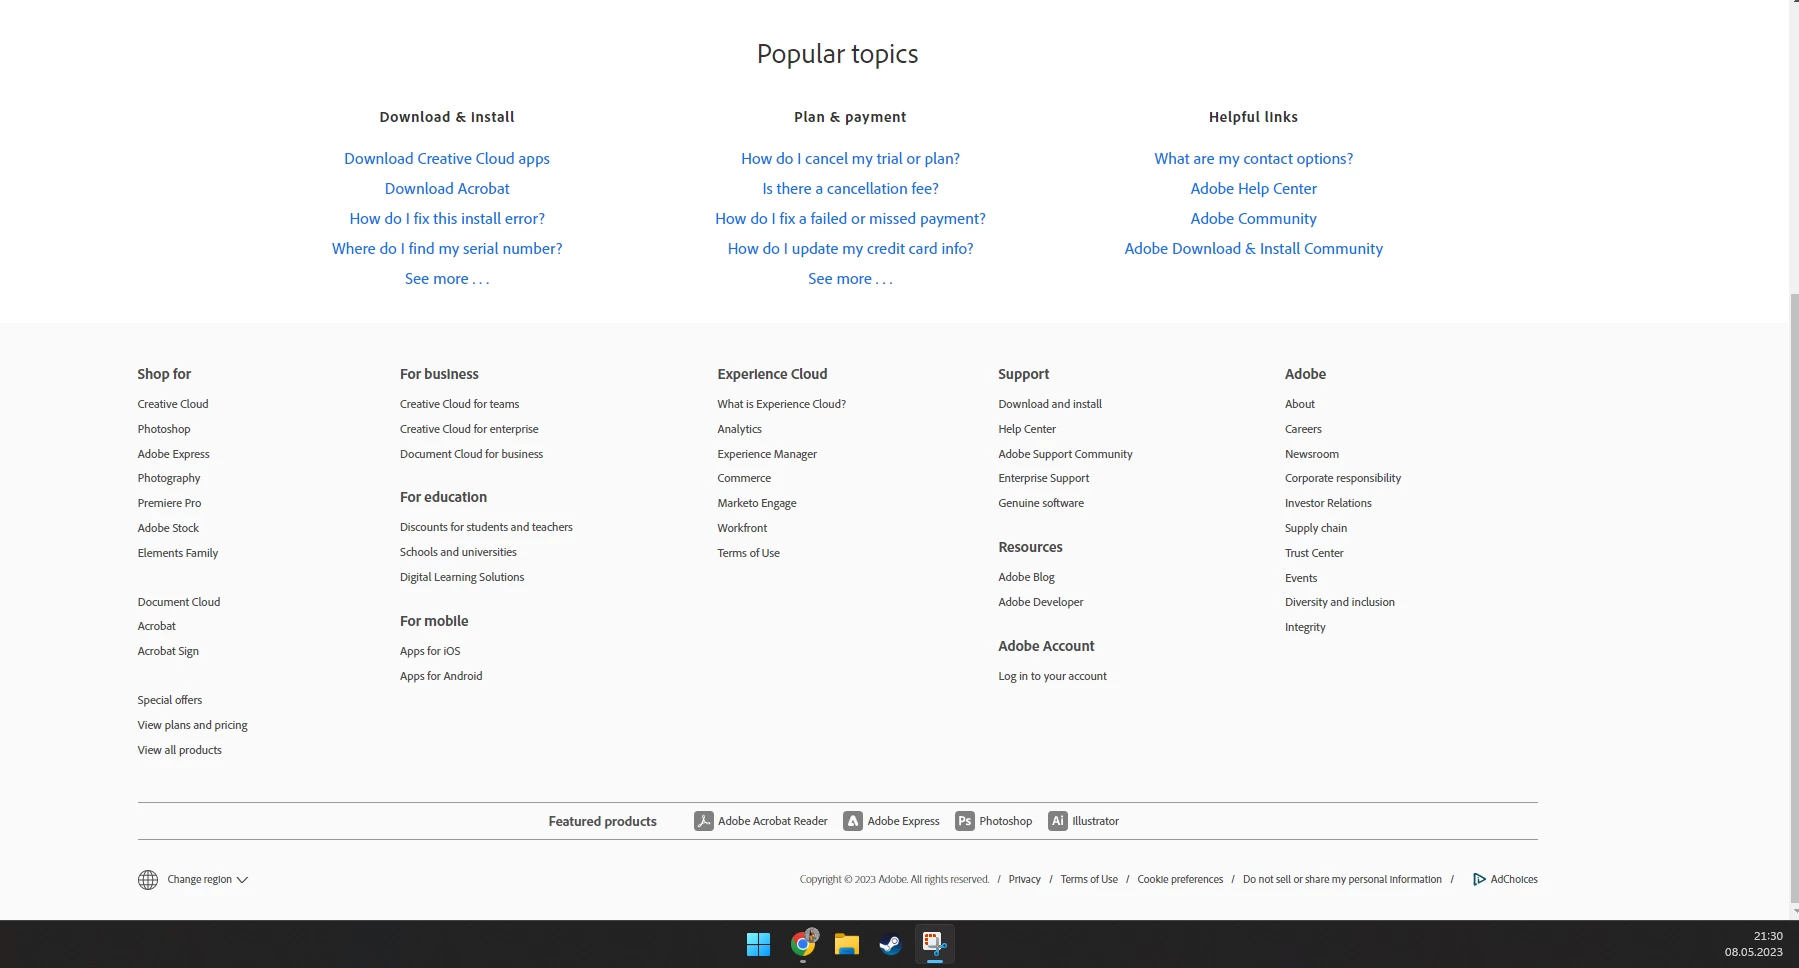Click the Adobe Acrobat Reader icon in featured products
The height and width of the screenshot is (968, 1799).
coord(704,821)
